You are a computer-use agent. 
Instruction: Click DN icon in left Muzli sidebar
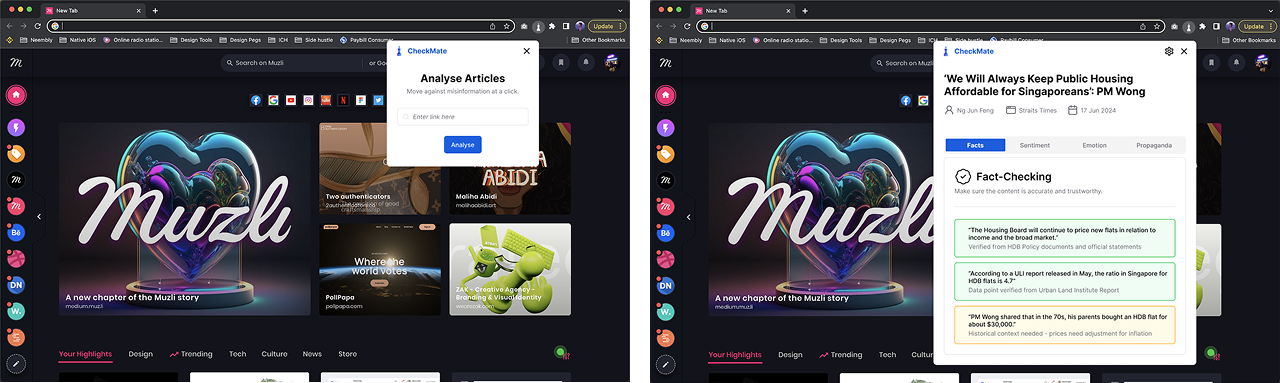pyautogui.click(x=17, y=285)
